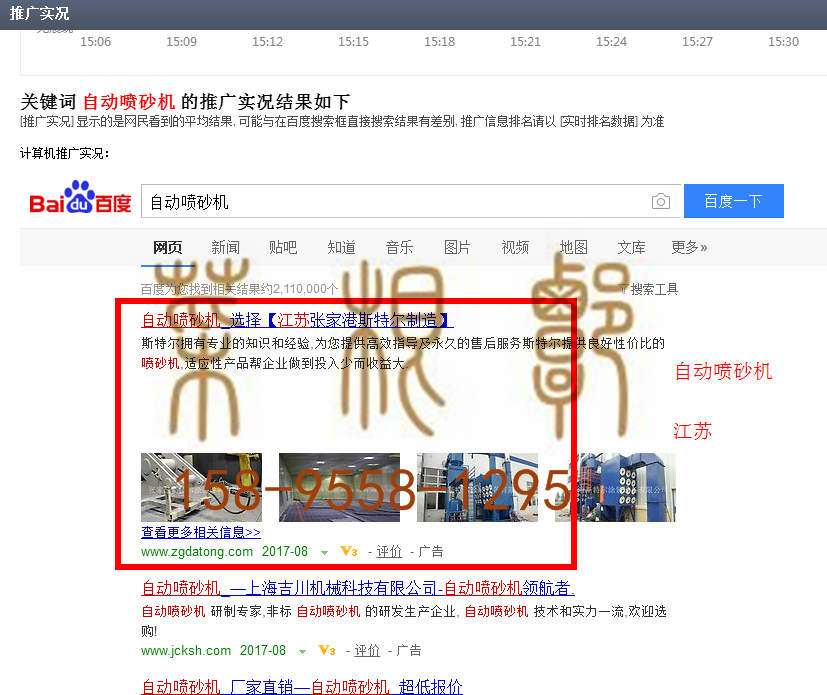Screen dimensions: 827x695
Task: Switch to the 新闻 tab
Action: [225, 247]
